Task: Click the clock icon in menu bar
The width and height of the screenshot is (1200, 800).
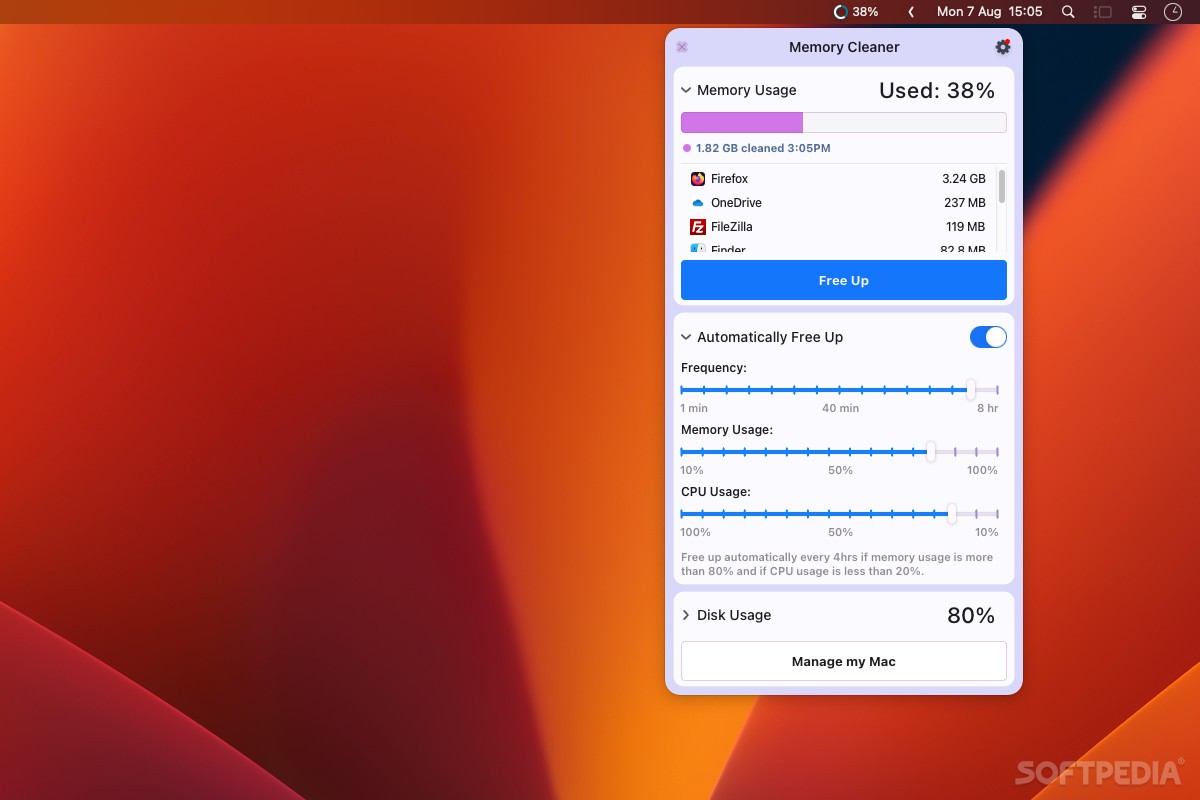Action: (1173, 12)
